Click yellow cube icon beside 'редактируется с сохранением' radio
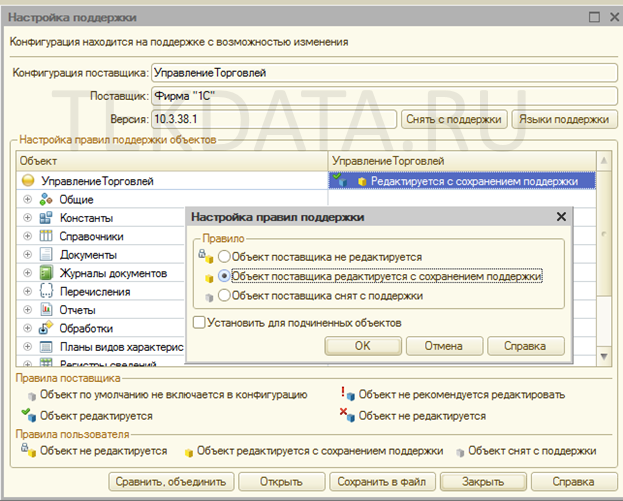The image size is (623, 501). tap(209, 278)
